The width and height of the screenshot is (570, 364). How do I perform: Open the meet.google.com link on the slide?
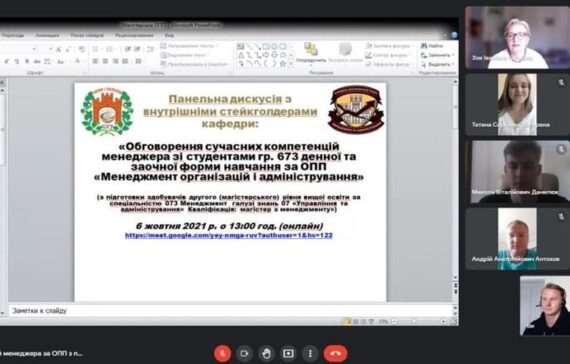[x=229, y=235]
